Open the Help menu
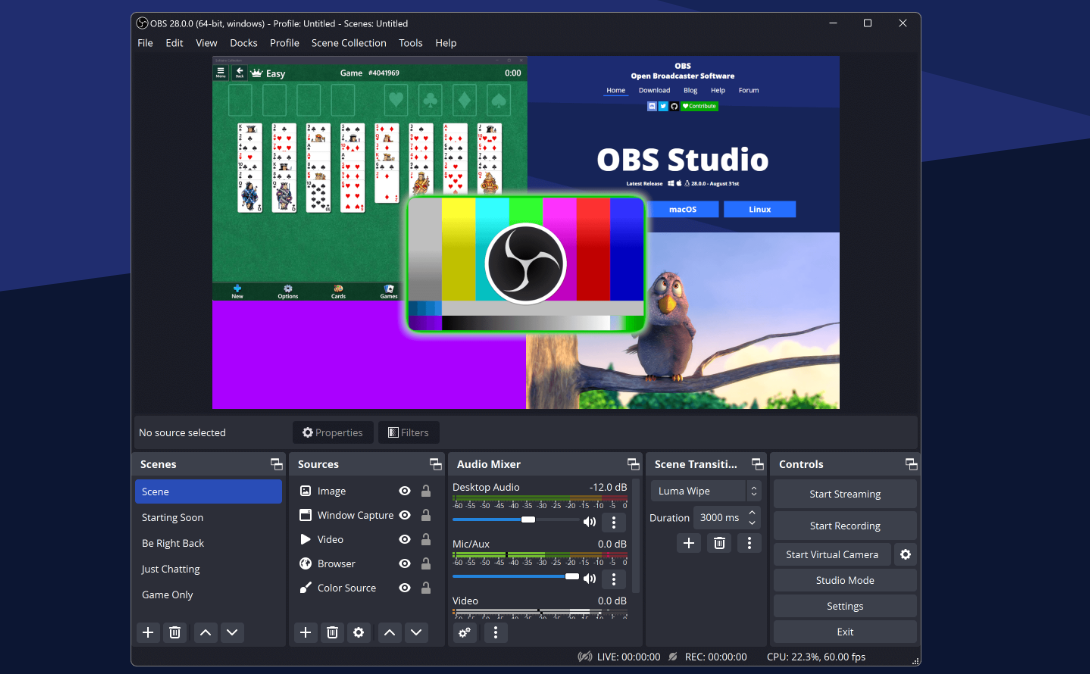The image size is (1090, 674). point(446,43)
